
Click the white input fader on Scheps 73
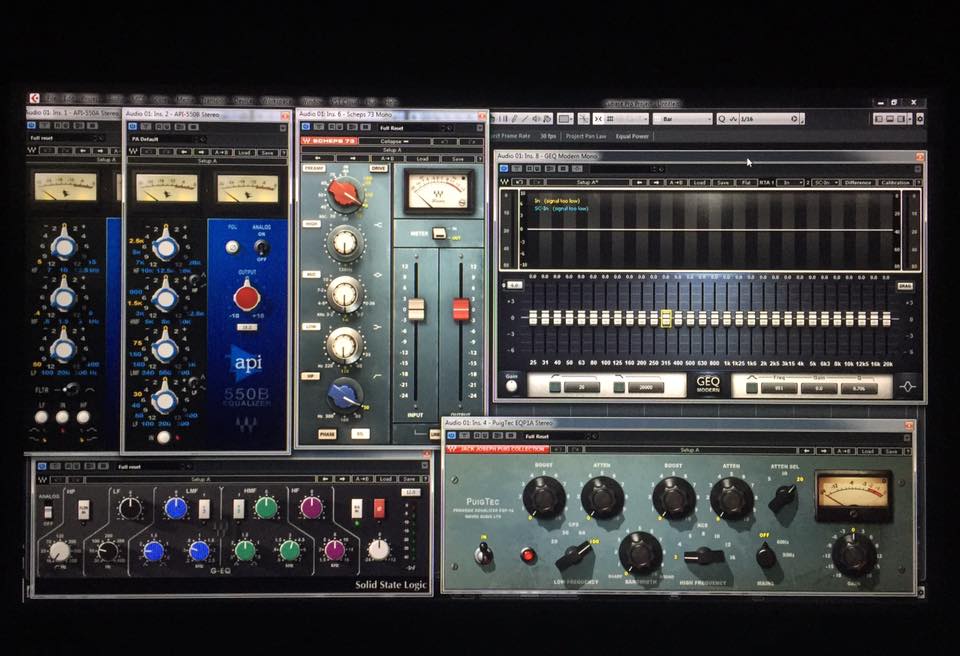coord(416,309)
